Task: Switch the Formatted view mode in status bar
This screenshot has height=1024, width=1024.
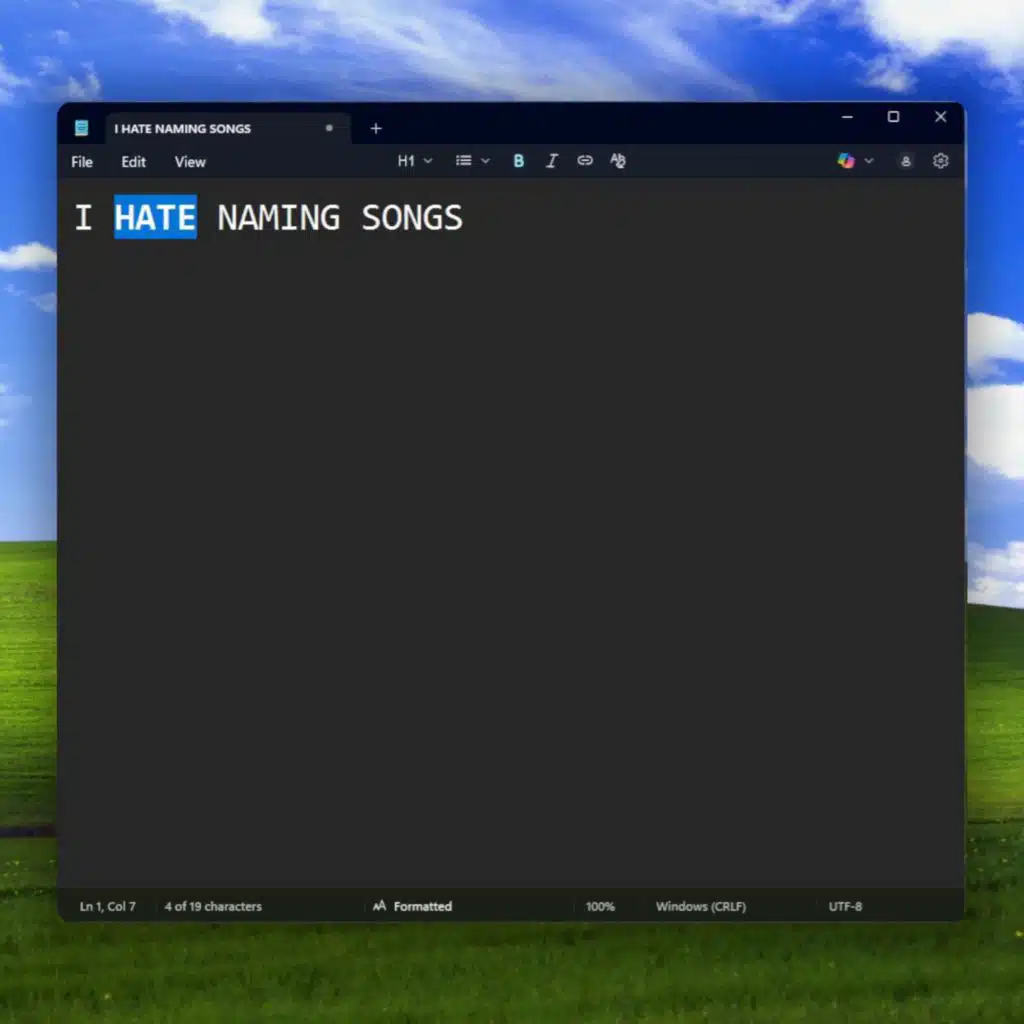Action: (x=412, y=906)
